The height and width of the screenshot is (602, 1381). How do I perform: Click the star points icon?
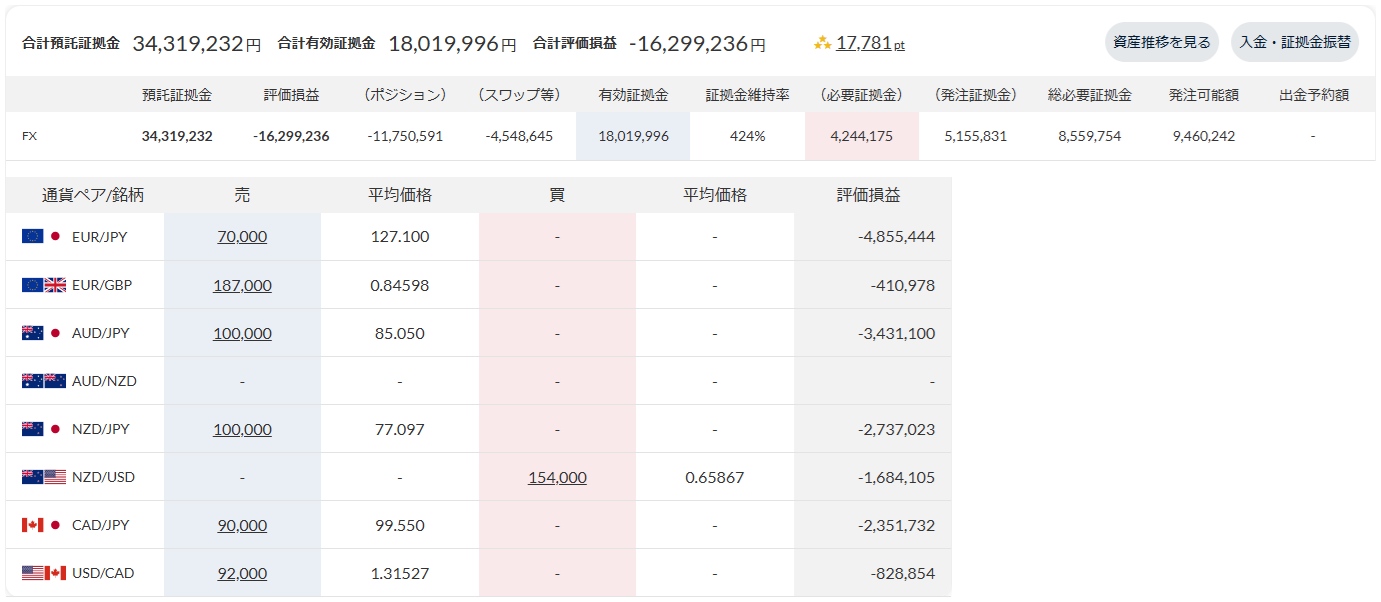pos(822,43)
